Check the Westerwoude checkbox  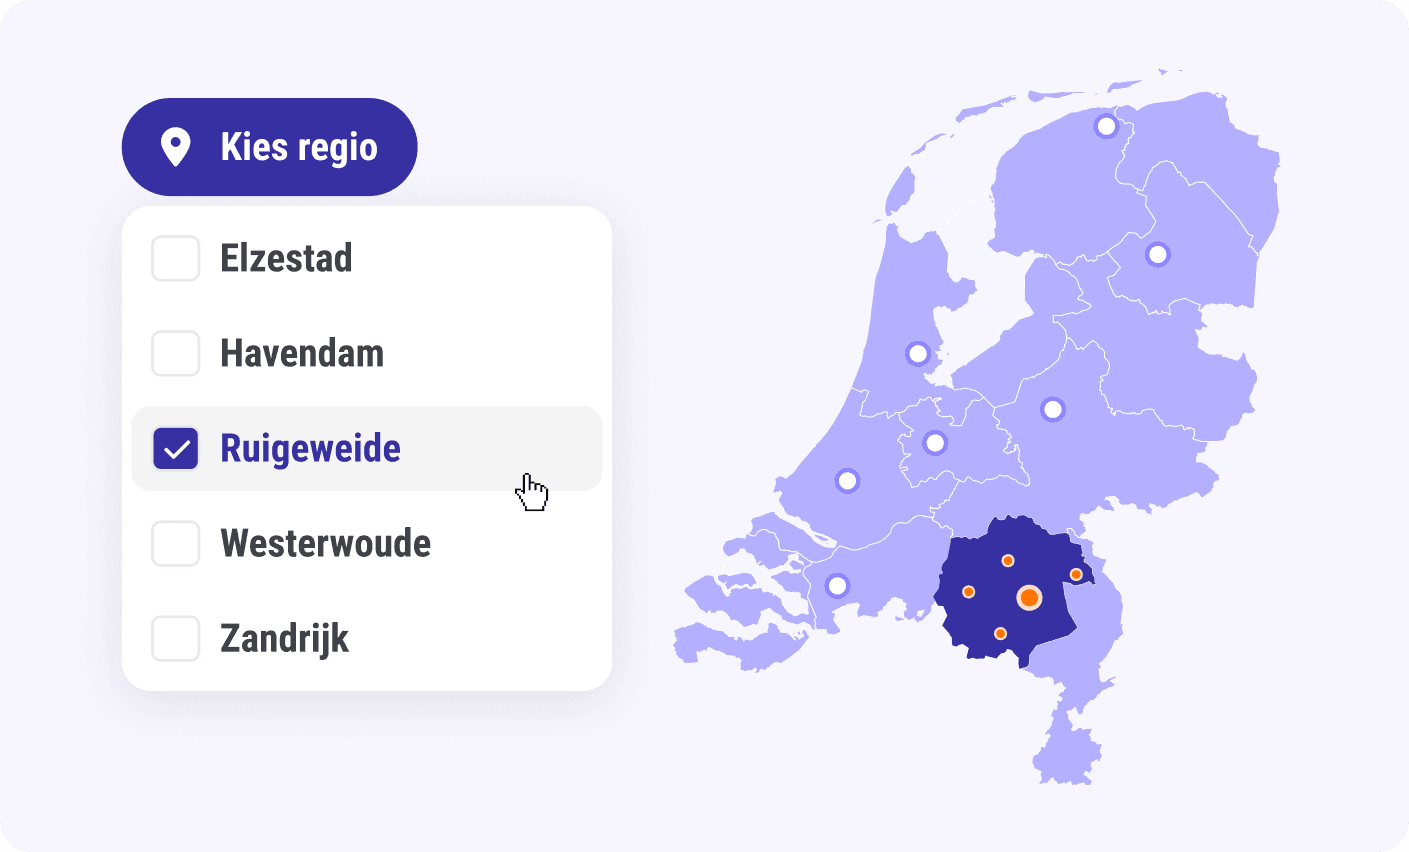[175, 543]
